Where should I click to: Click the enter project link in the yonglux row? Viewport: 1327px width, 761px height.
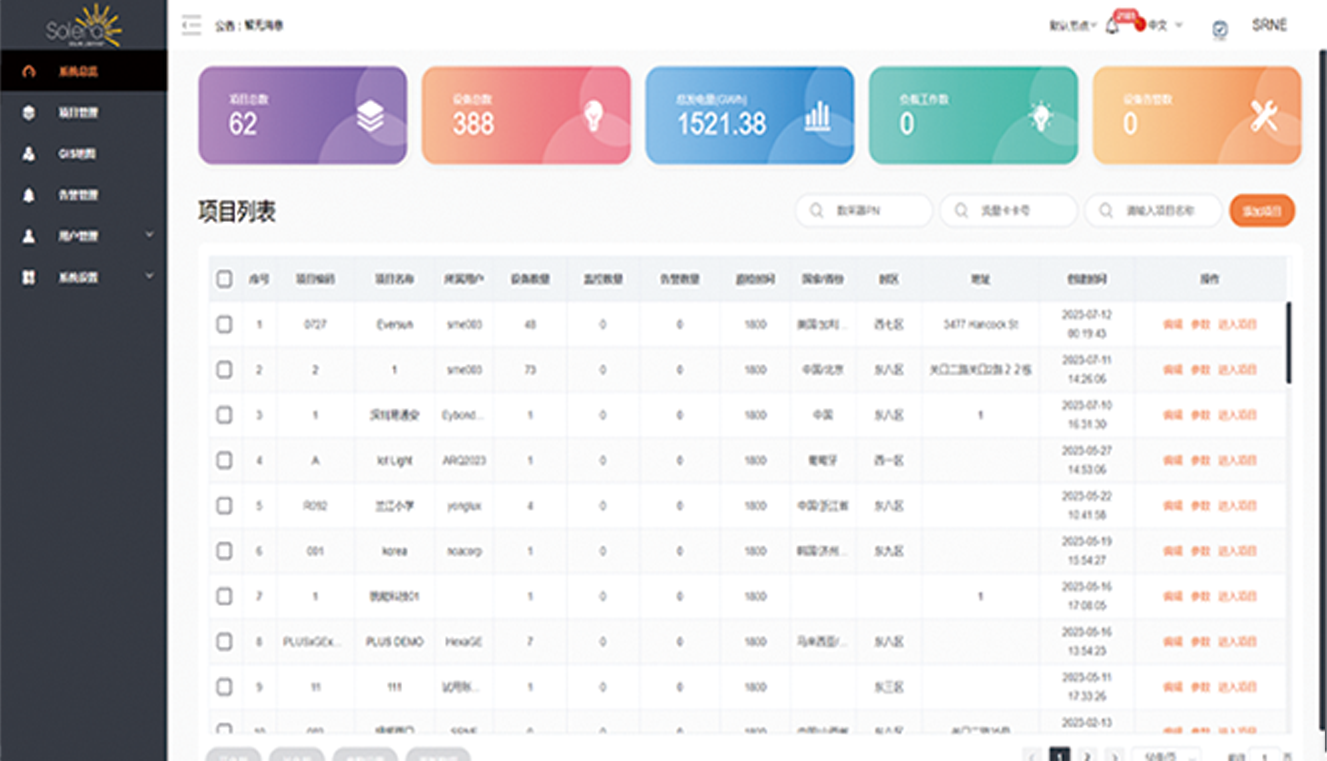(1237, 506)
